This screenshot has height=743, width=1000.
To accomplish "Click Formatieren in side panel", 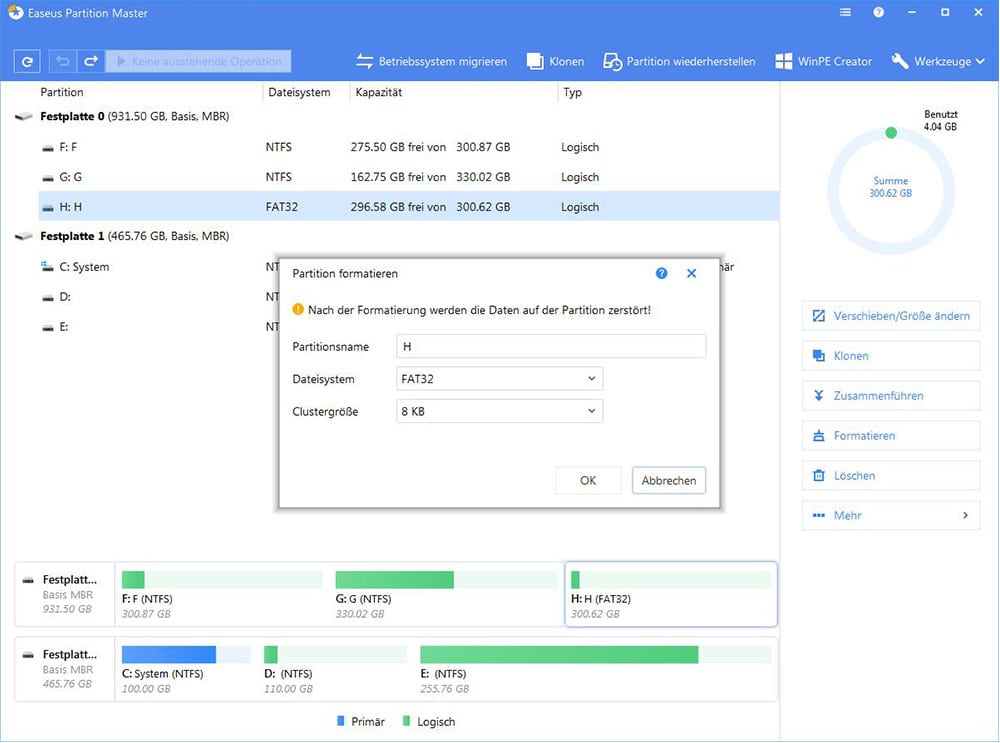I will point(891,436).
